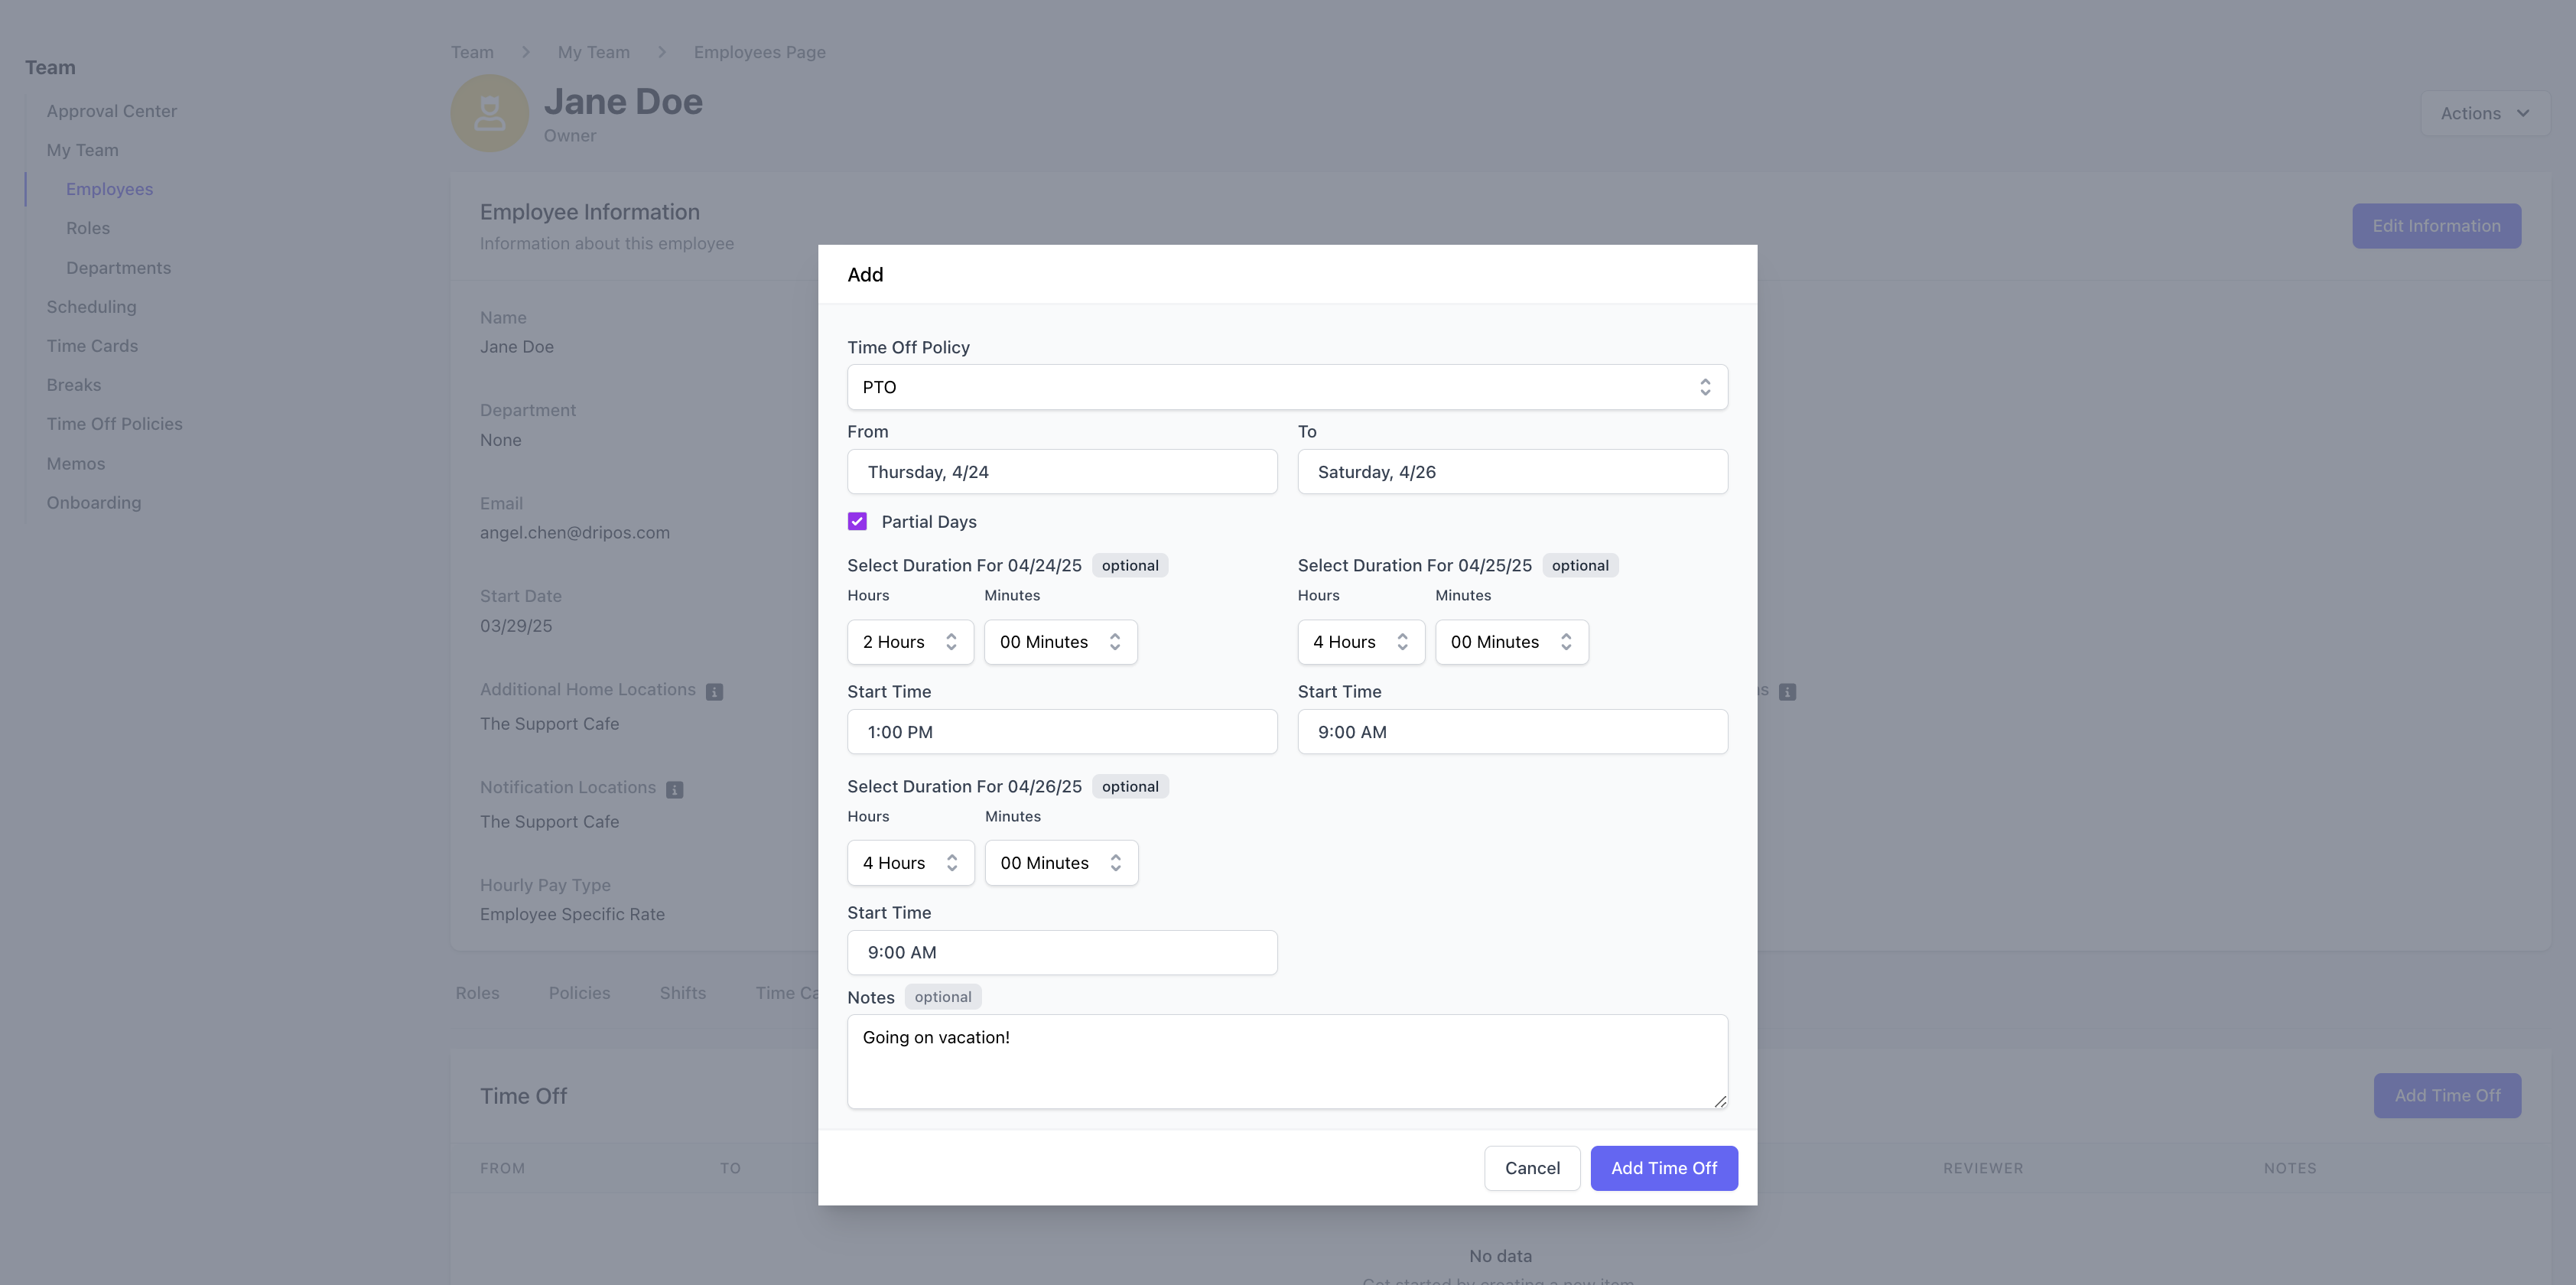Click info icon beside Additional Home Locations
Viewport: 2576px width, 1285px height.
coord(714,692)
